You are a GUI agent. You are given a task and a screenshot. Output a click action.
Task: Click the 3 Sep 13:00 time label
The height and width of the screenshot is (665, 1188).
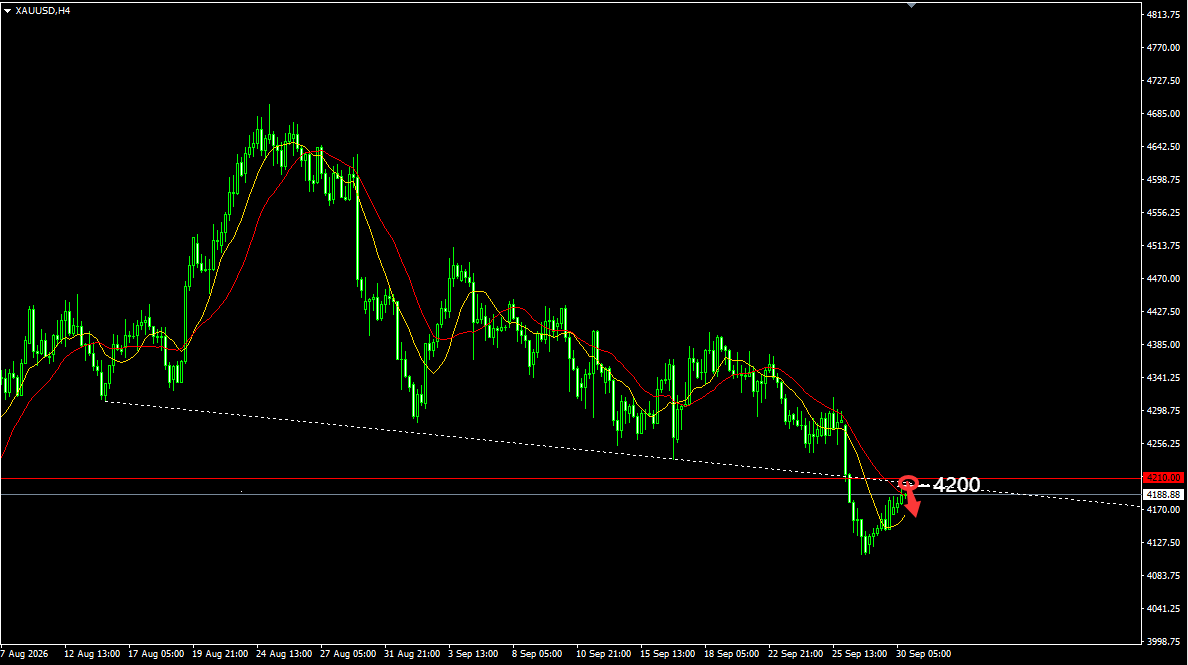click(473, 654)
